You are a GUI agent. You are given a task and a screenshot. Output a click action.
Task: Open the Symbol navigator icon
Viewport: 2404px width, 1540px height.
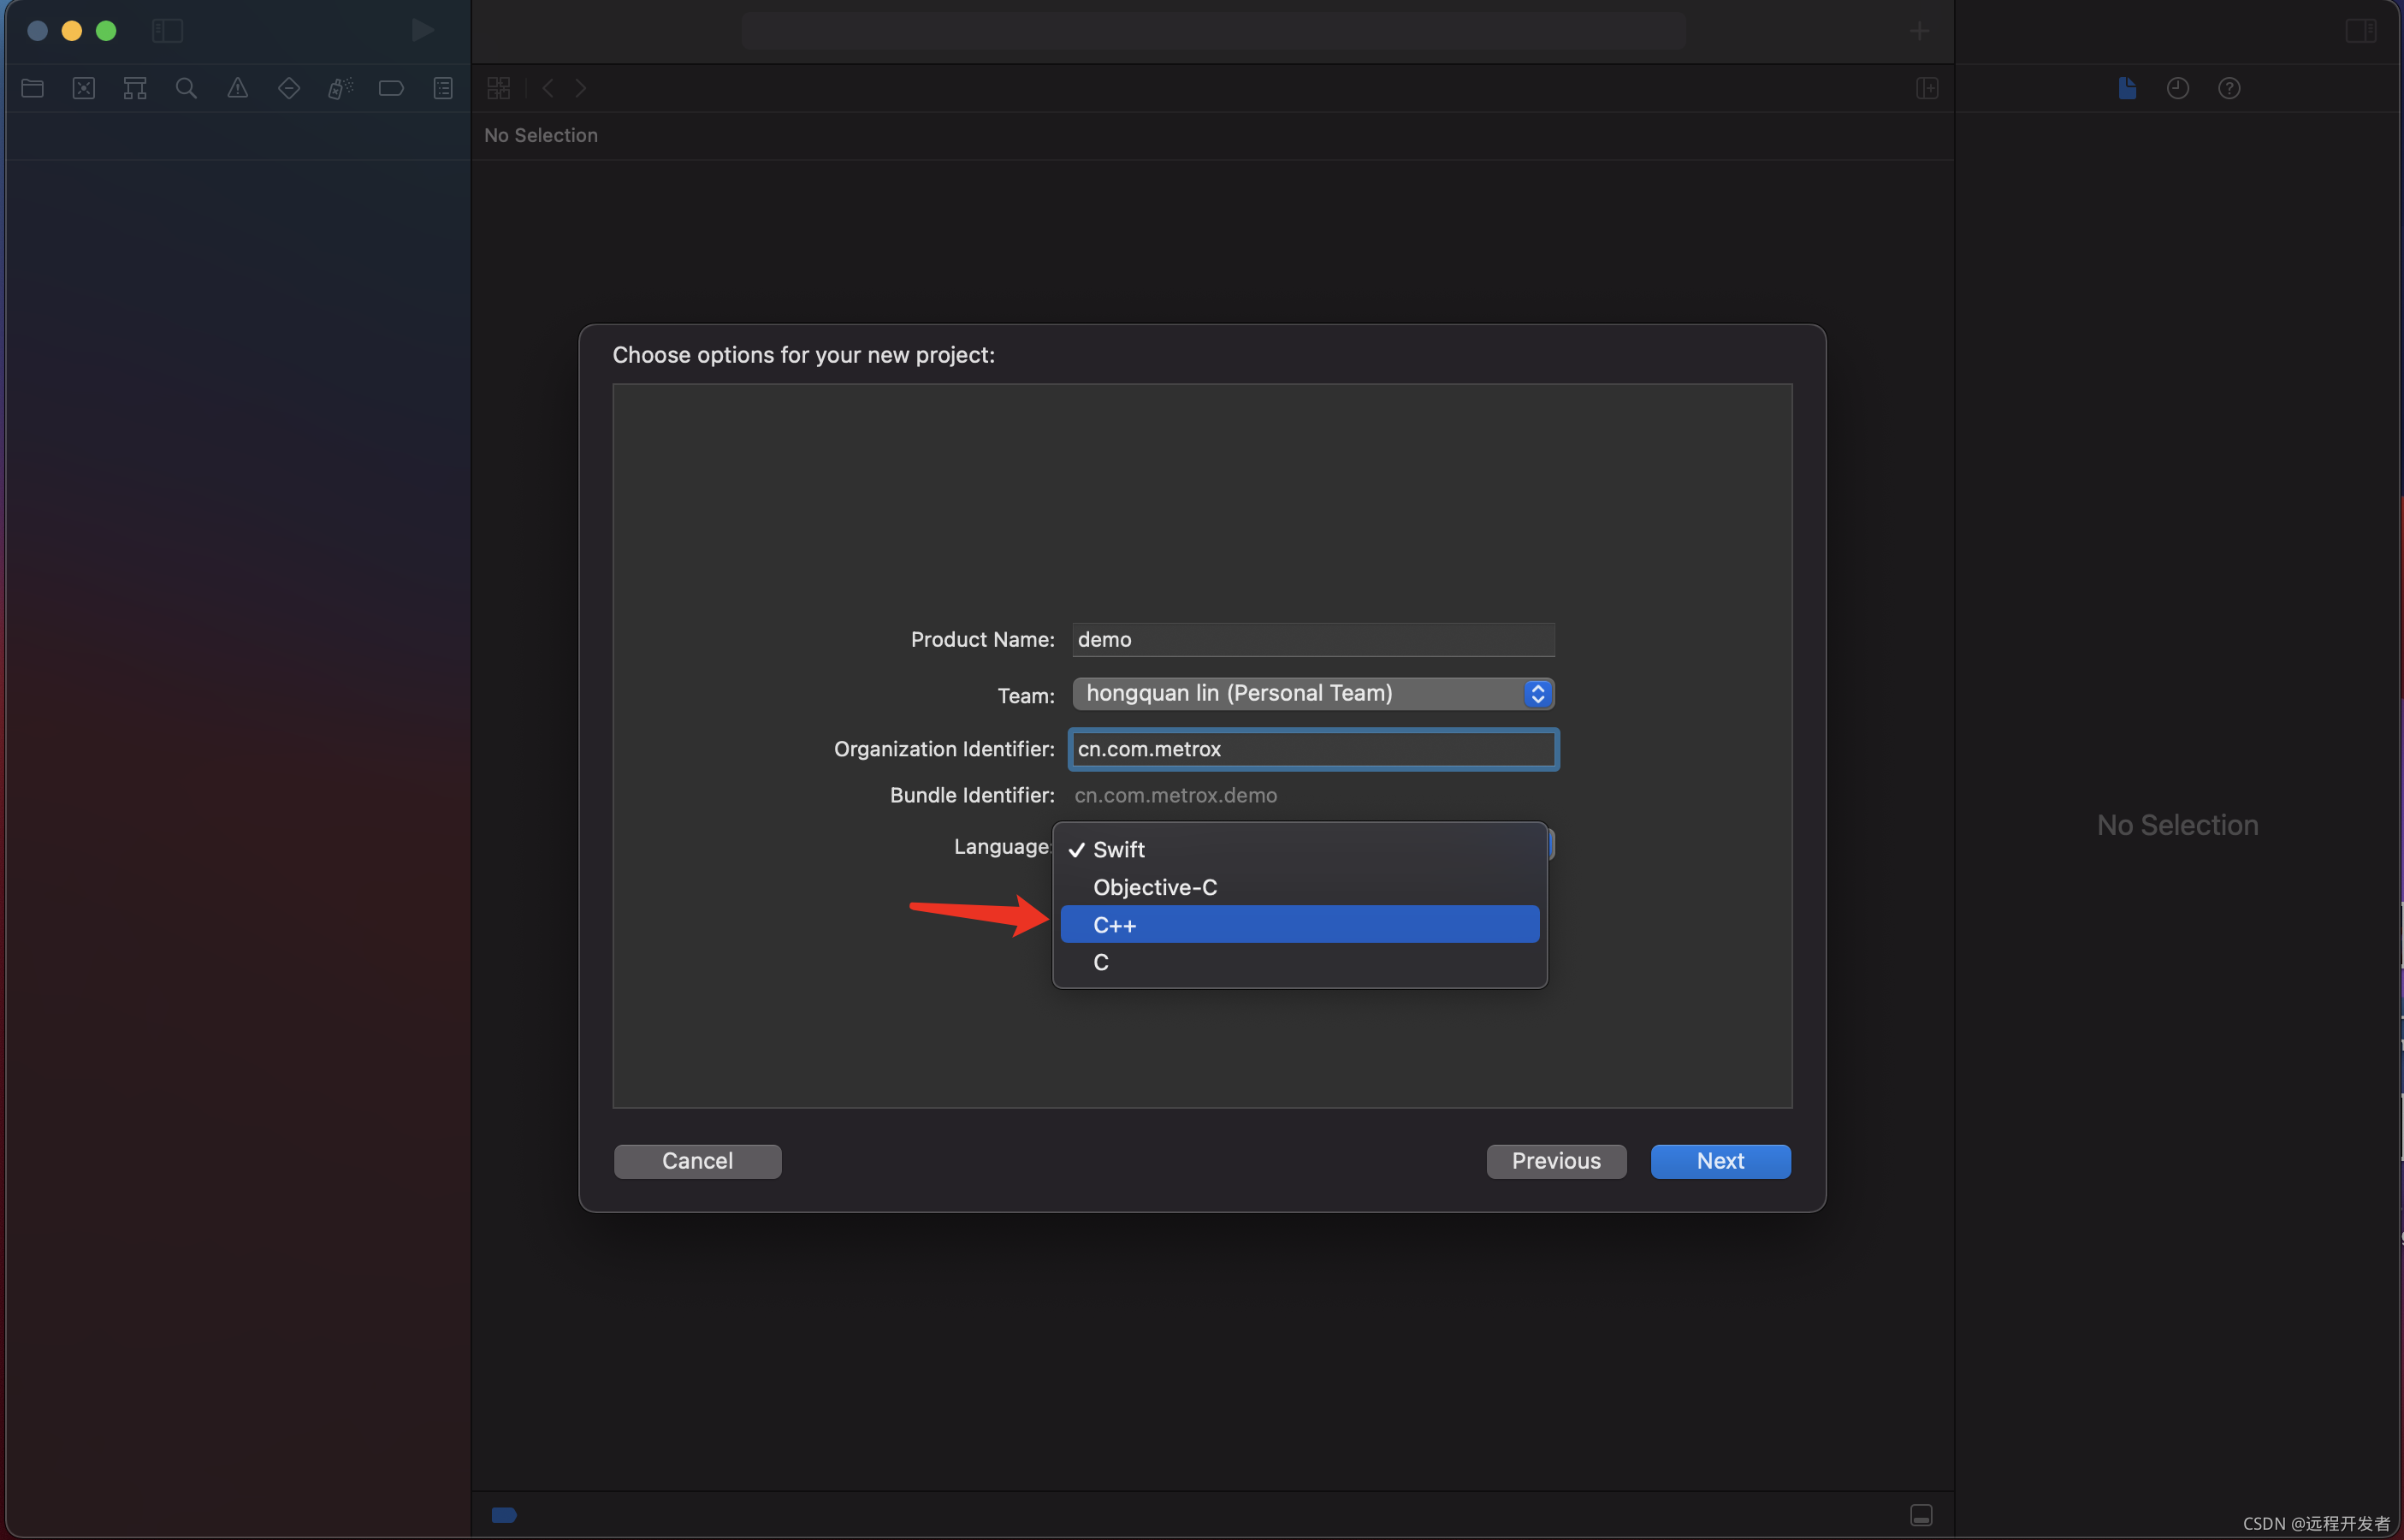[x=135, y=88]
